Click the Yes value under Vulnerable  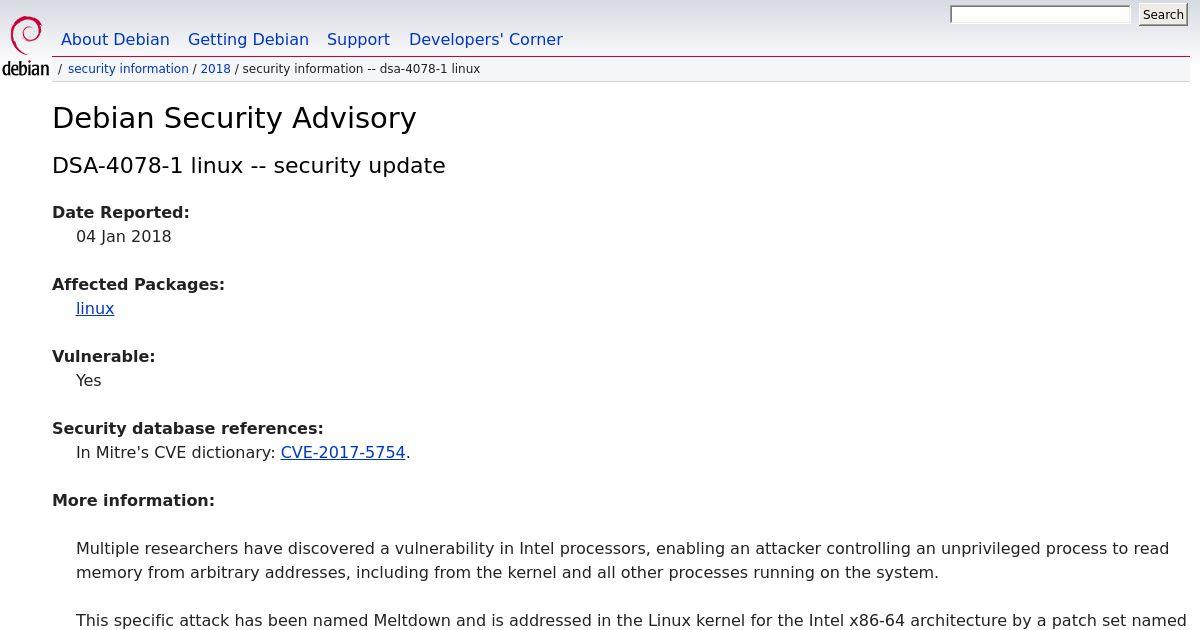[89, 381]
